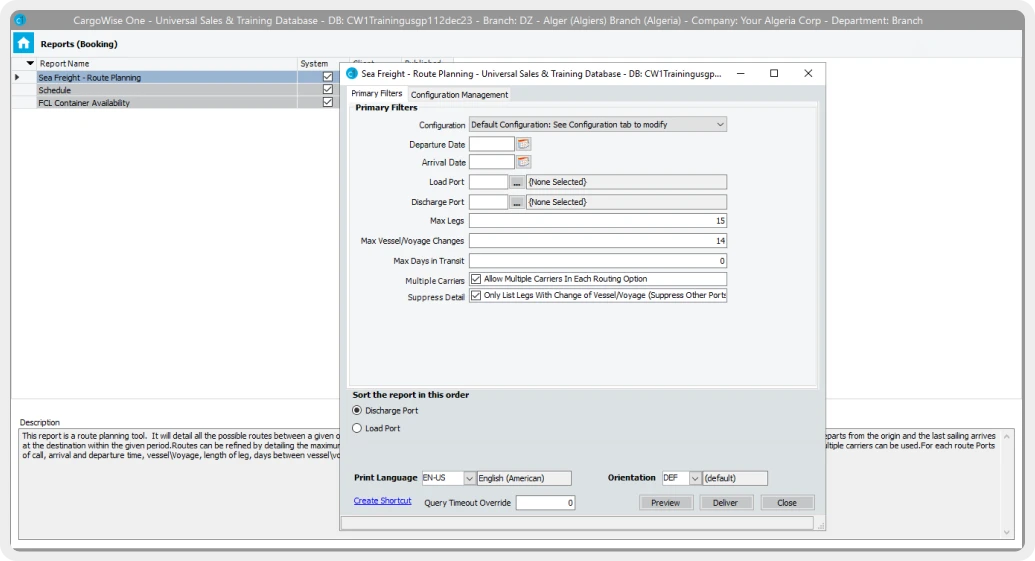Image resolution: width=1035 pixels, height=561 pixels.
Task: Click the Max Days in Transit field
Action: point(597,260)
